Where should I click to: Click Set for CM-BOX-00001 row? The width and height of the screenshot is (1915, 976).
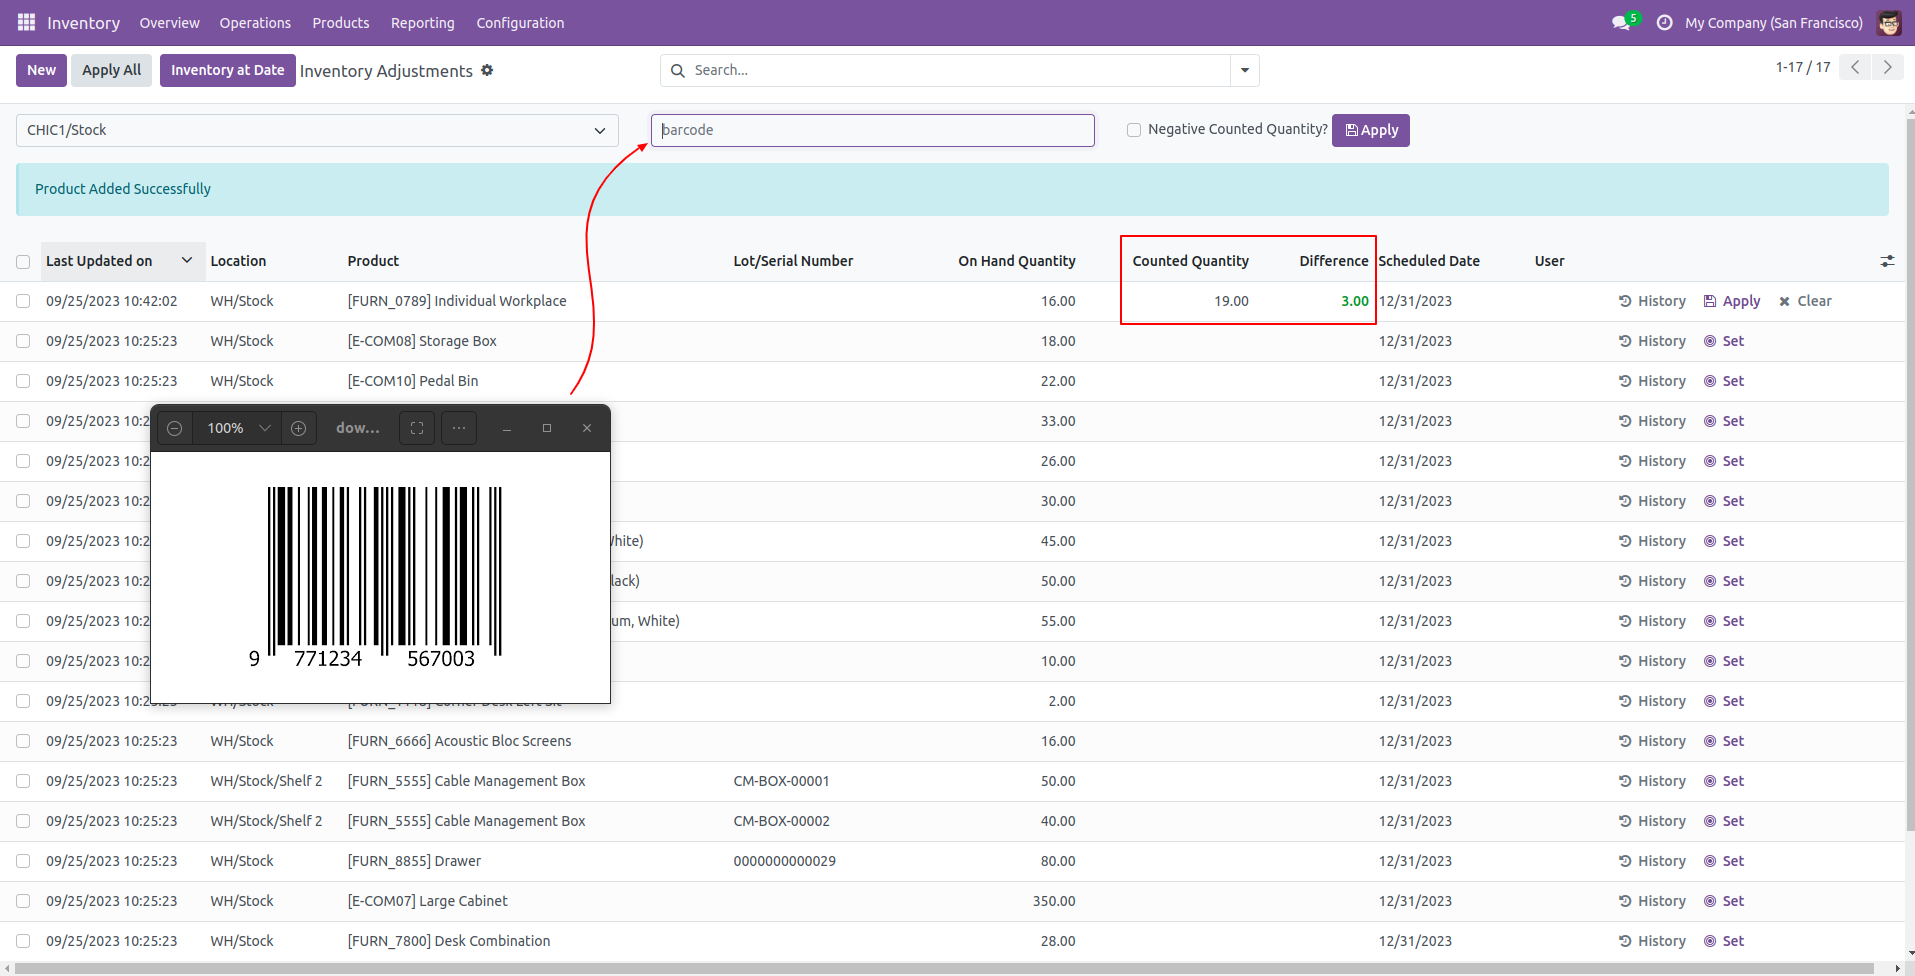1724,781
